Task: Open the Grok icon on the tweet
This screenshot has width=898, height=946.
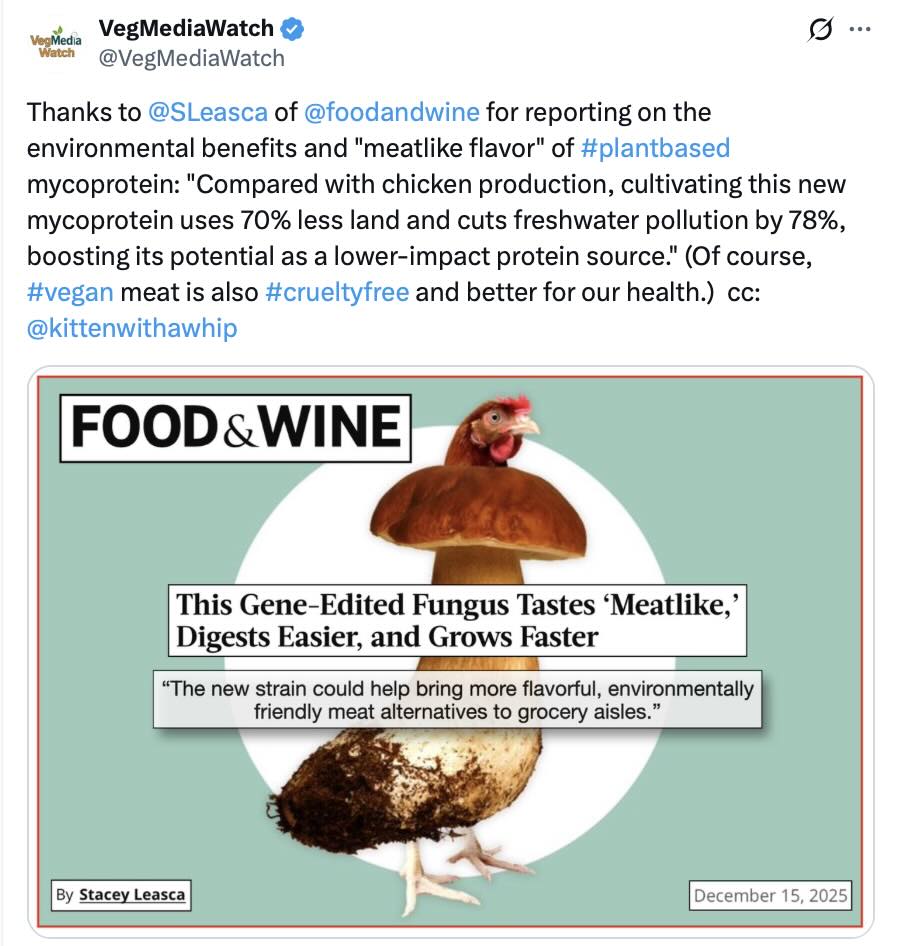Action: pyautogui.click(x=820, y=31)
